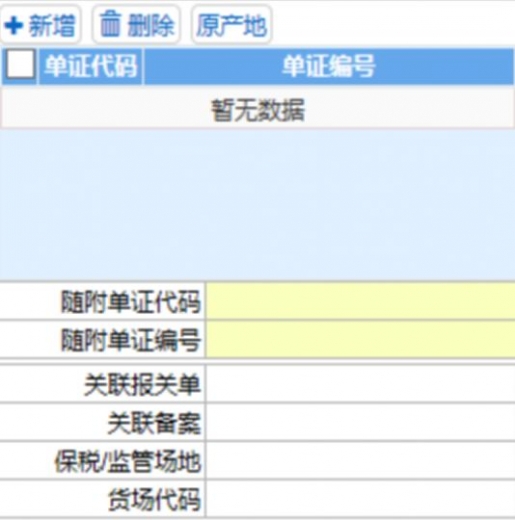Click the empty light-blue table body area
Screen dimensions: 515x520
(x=257, y=205)
